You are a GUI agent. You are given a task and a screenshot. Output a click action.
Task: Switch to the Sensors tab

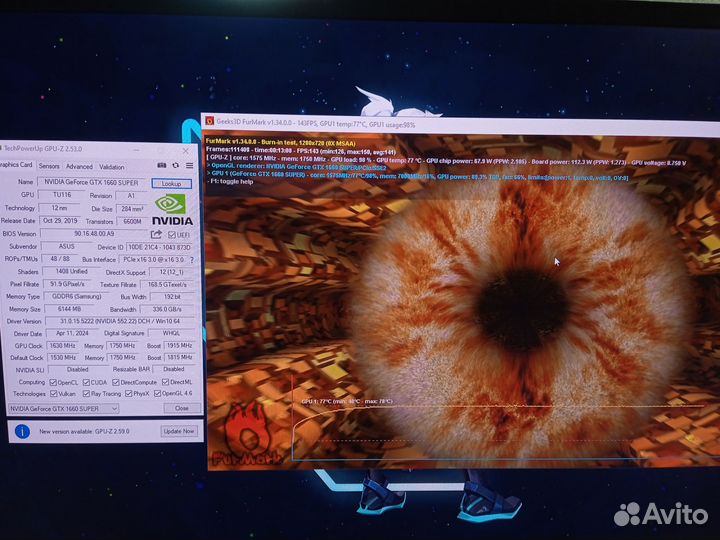[x=49, y=166]
